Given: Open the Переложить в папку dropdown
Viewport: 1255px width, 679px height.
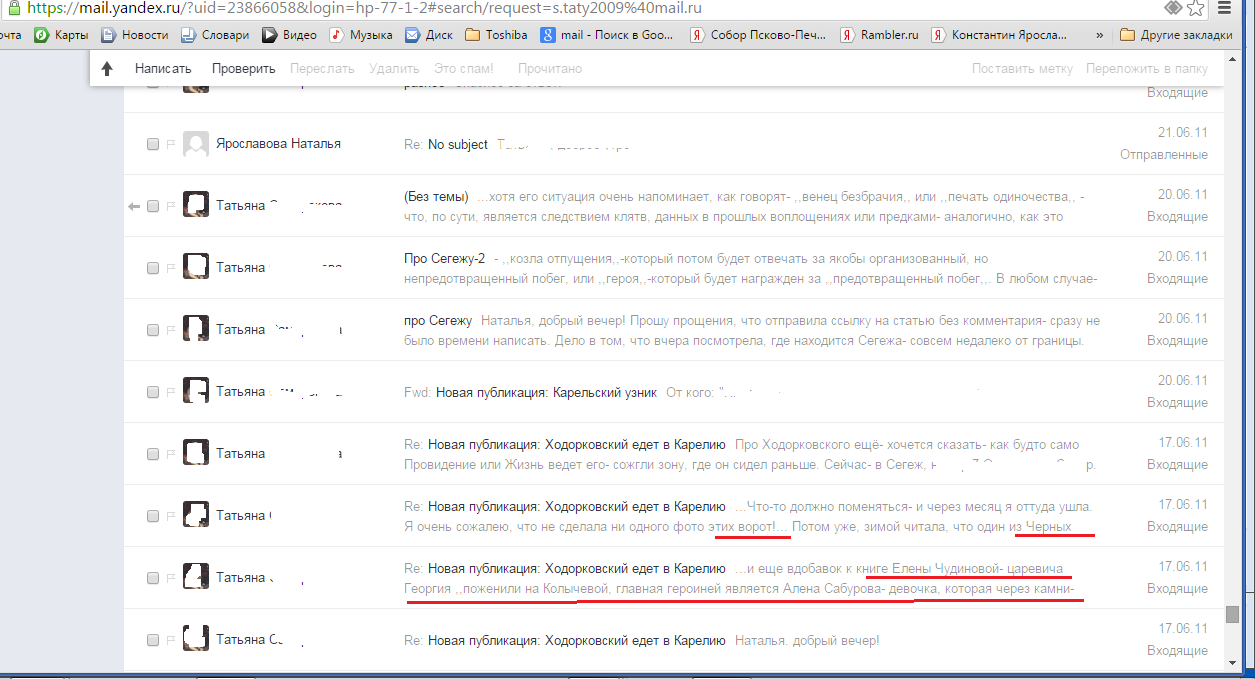Looking at the screenshot, I should click(x=1147, y=69).
